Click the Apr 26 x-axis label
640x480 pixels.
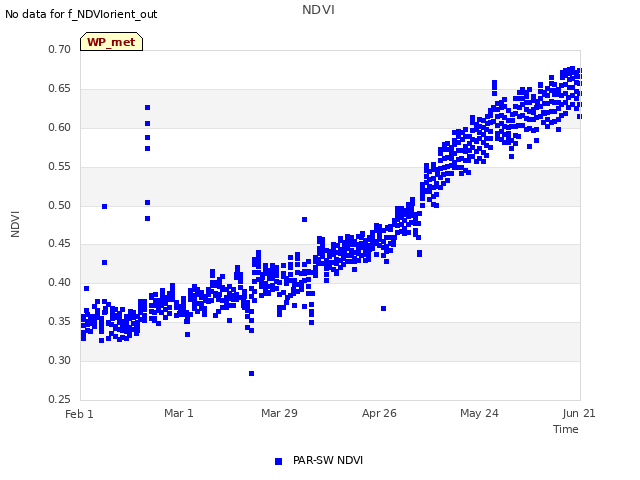[x=379, y=413]
